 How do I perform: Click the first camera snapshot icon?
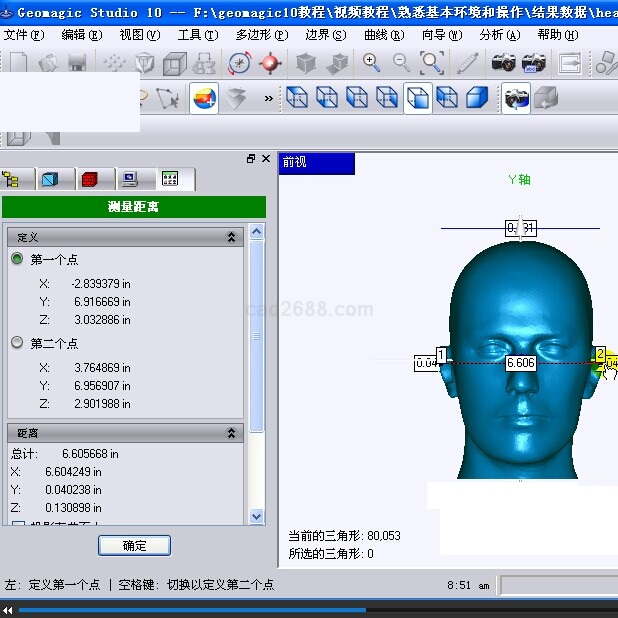(x=504, y=63)
